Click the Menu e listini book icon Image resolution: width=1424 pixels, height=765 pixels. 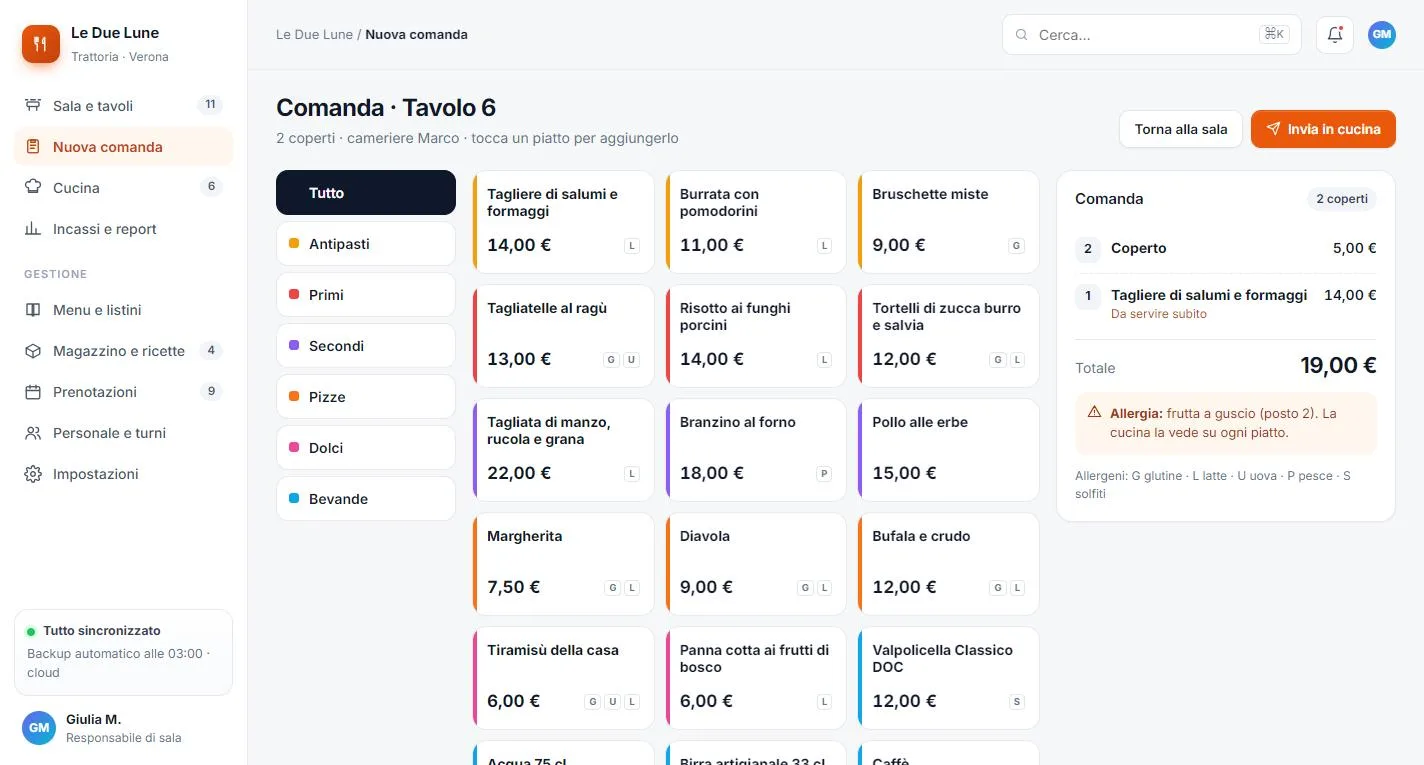[33, 310]
